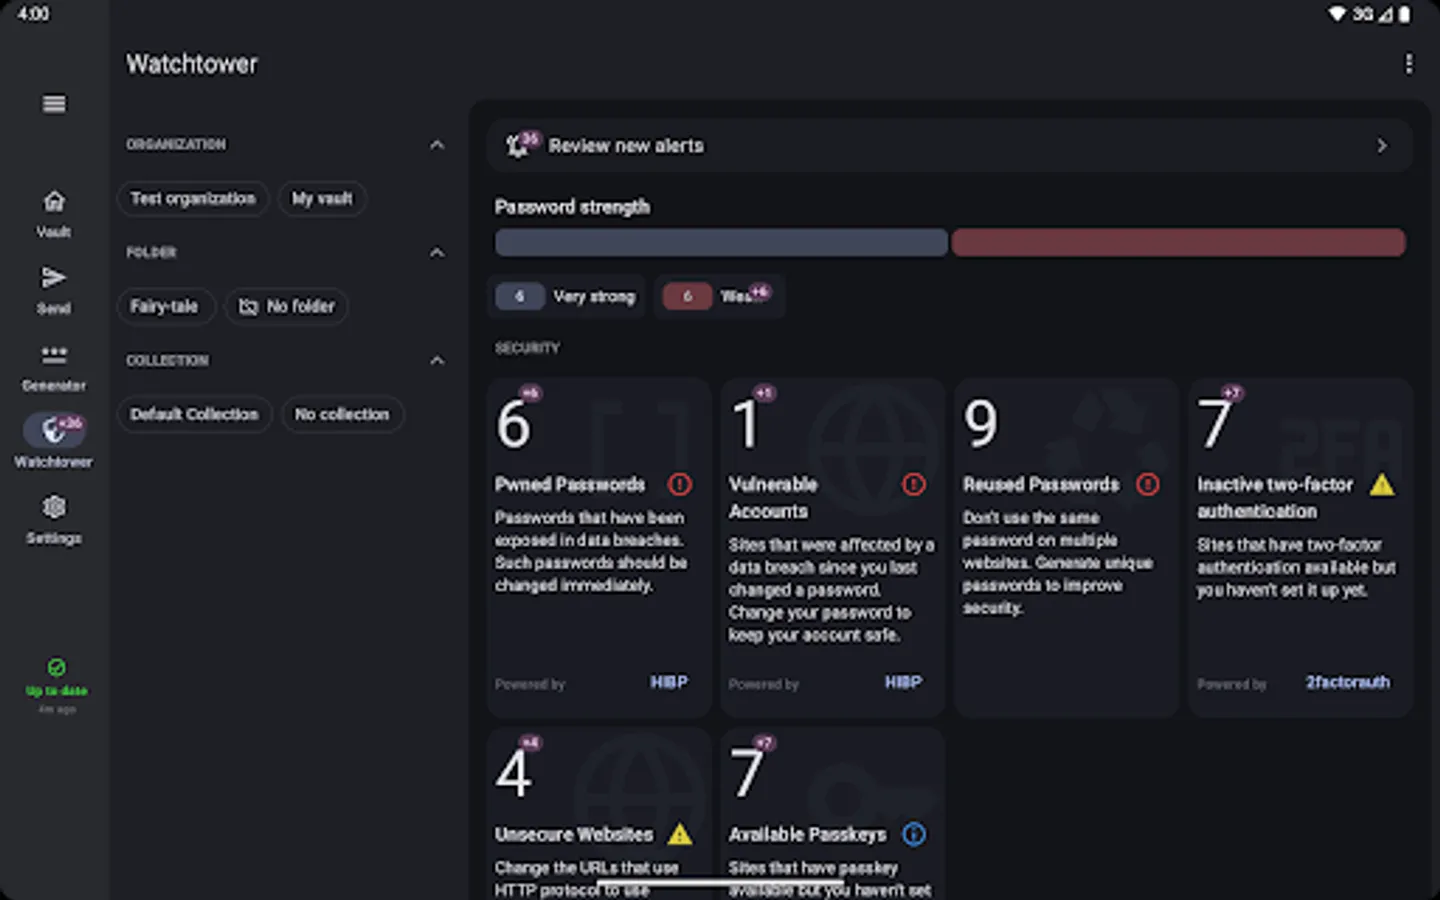Open the HIBP link under Pwned Passwords
The image size is (1440, 900).
pos(669,683)
